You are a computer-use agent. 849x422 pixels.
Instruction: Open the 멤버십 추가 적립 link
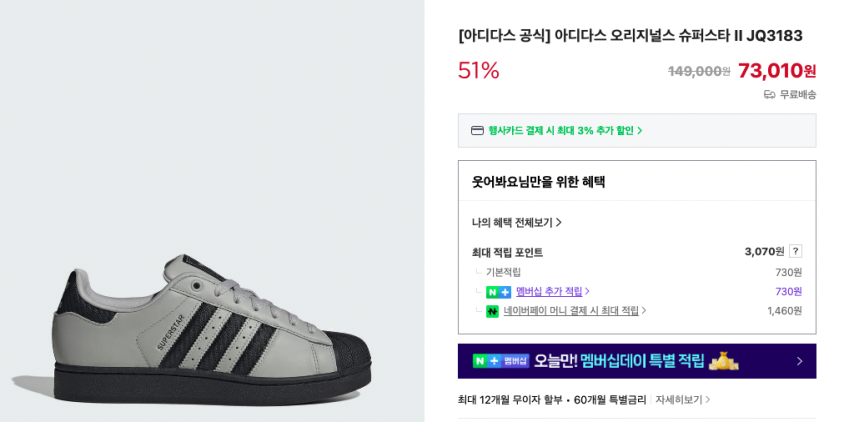pos(552,292)
